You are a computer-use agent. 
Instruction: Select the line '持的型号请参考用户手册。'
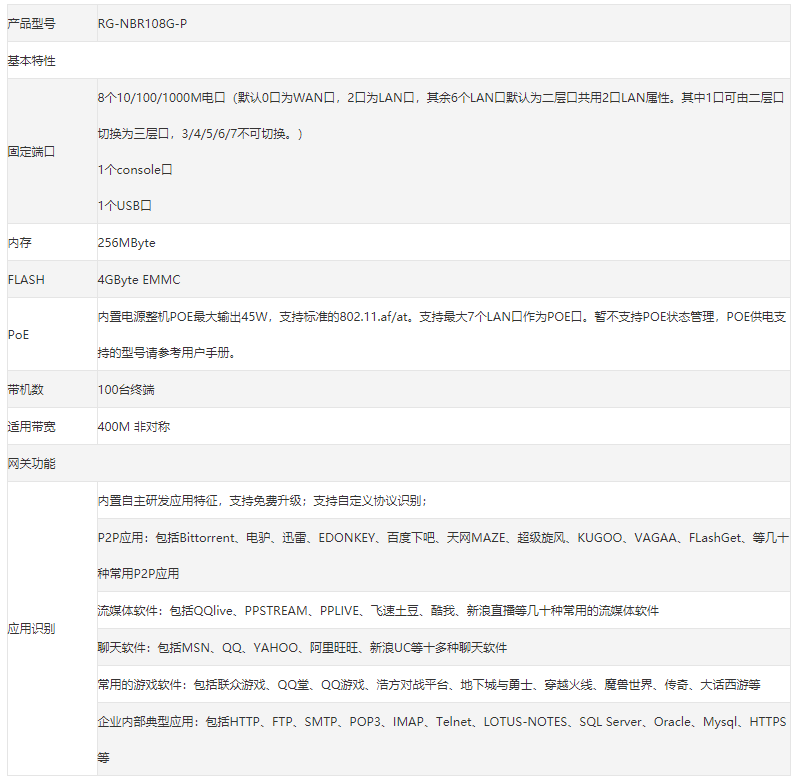(166, 353)
